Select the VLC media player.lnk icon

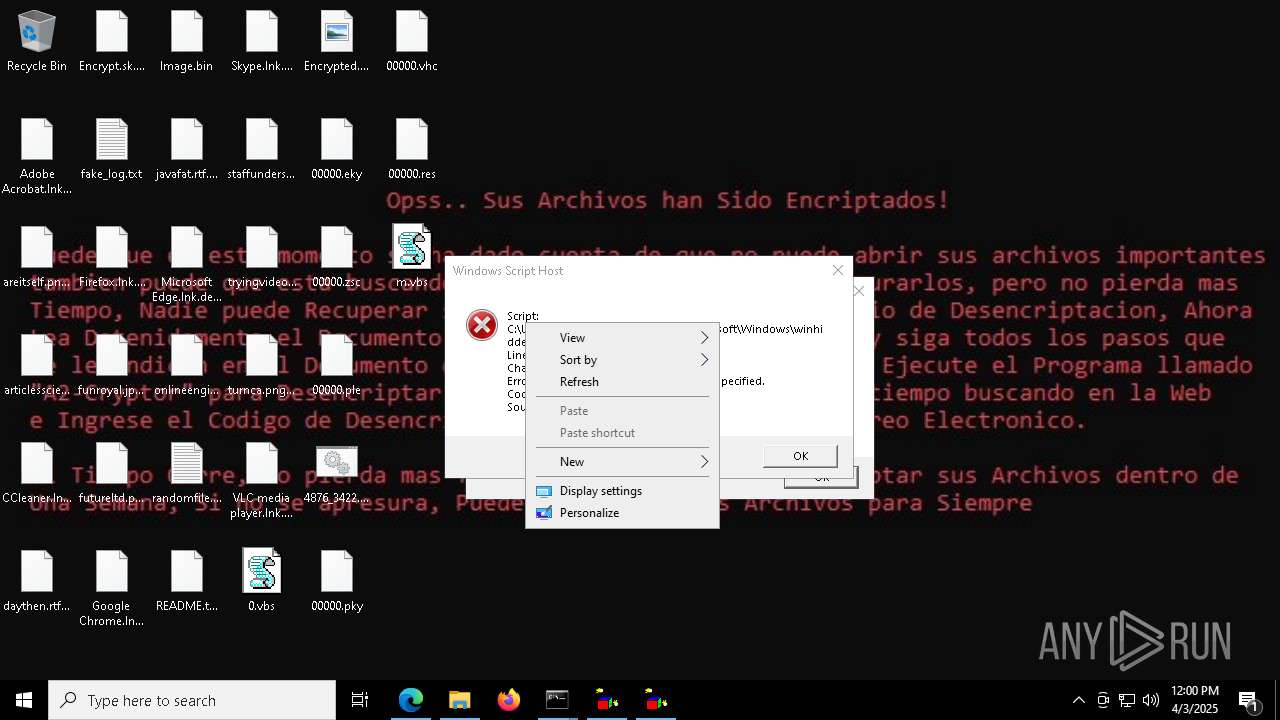[262, 481]
